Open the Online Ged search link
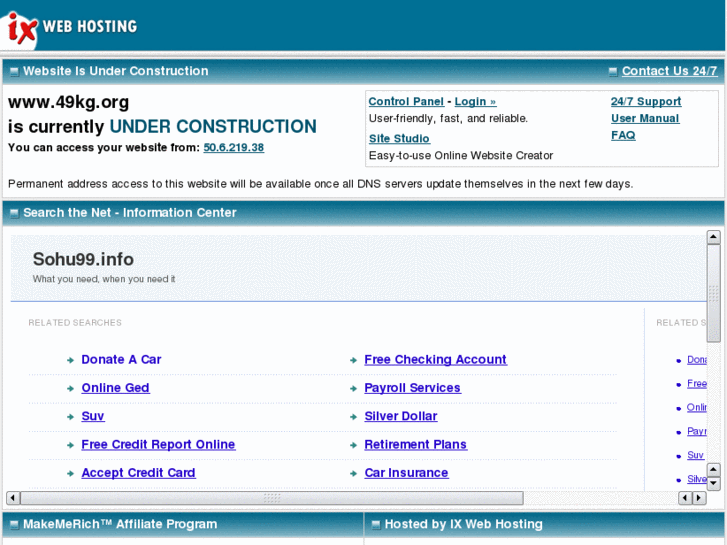Image resolution: width=727 pixels, height=545 pixels. [115, 388]
